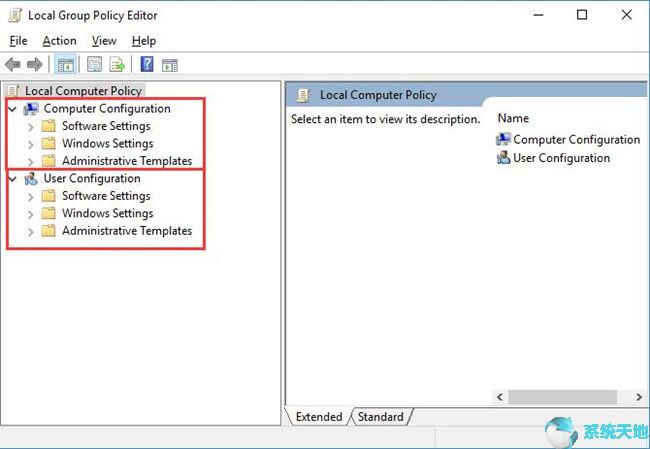Click the Forward arrow toolbar icon
The height and width of the screenshot is (449, 650).
click(34, 65)
